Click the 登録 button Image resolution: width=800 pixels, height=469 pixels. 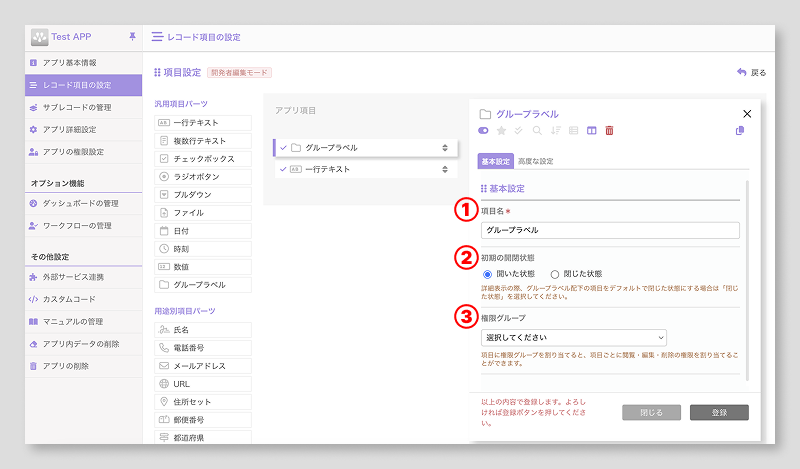(719, 412)
